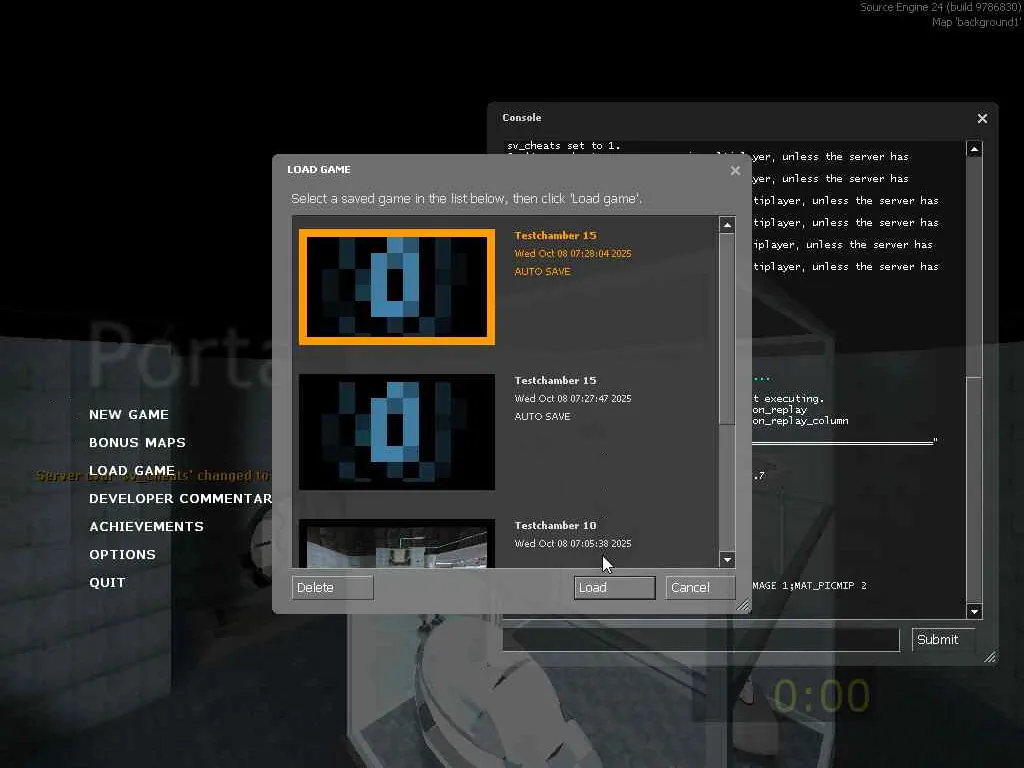The image size is (1024, 768).
Task: Open Load Game from main menu
Action: pyautogui.click(x=132, y=471)
